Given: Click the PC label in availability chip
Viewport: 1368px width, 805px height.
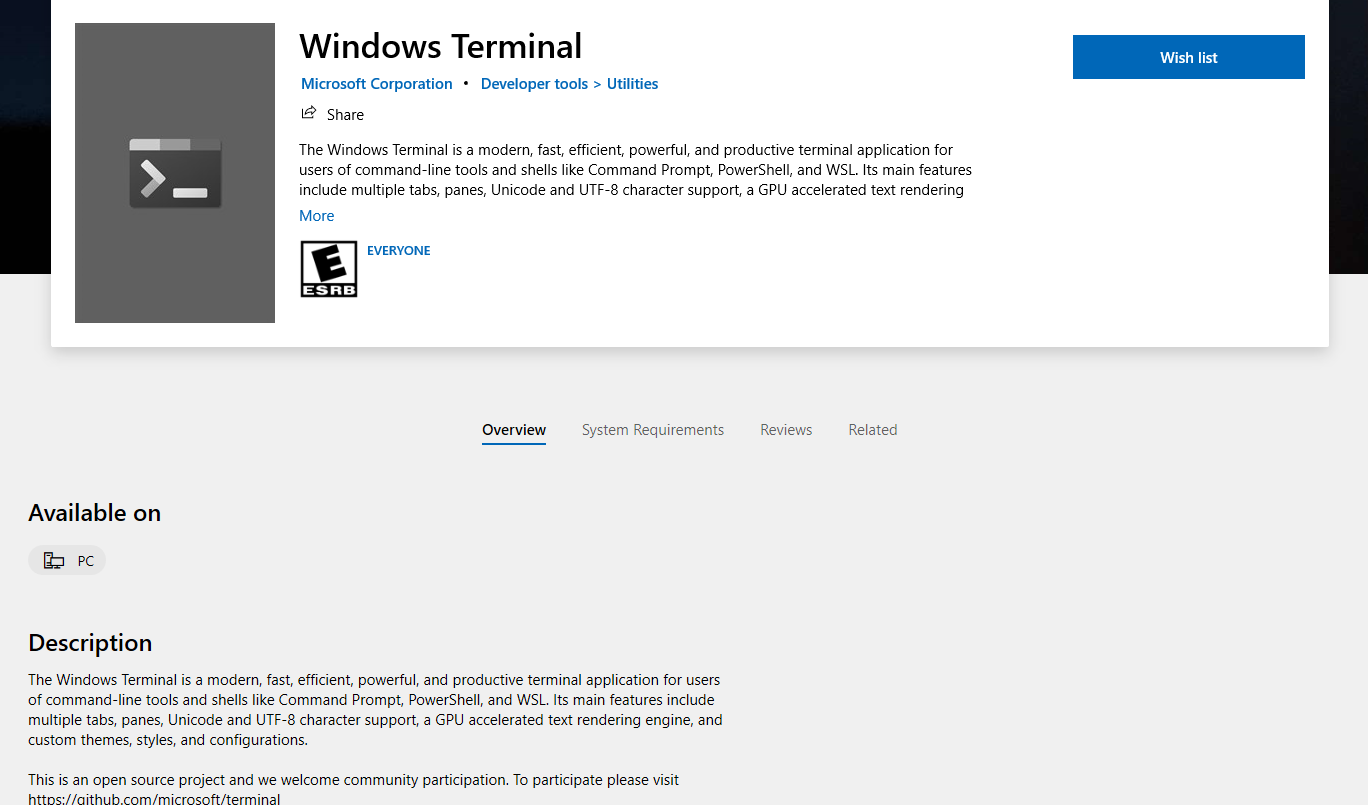Looking at the screenshot, I should coord(86,561).
